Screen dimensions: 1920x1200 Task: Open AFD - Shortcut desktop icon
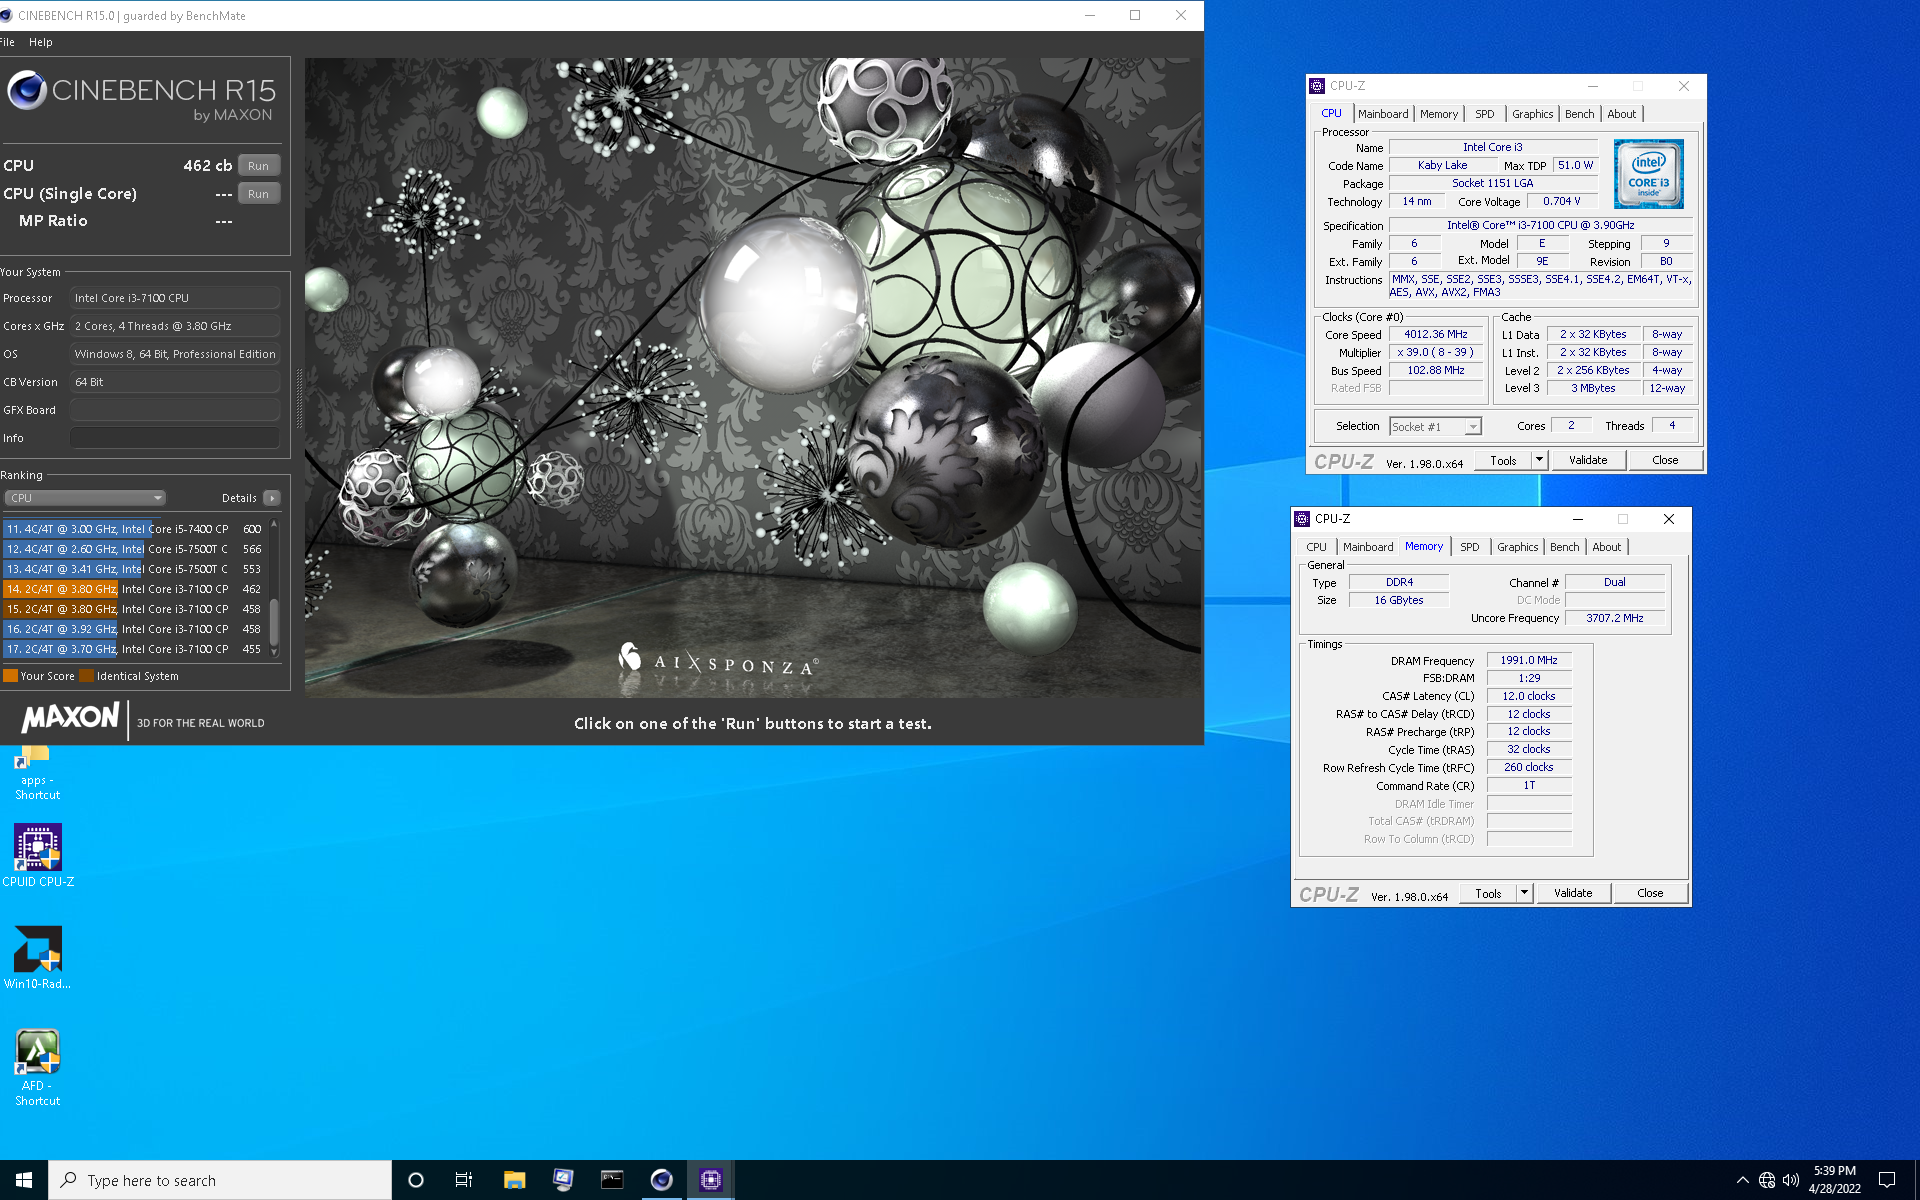pyautogui.click(x=38, y=1067)
